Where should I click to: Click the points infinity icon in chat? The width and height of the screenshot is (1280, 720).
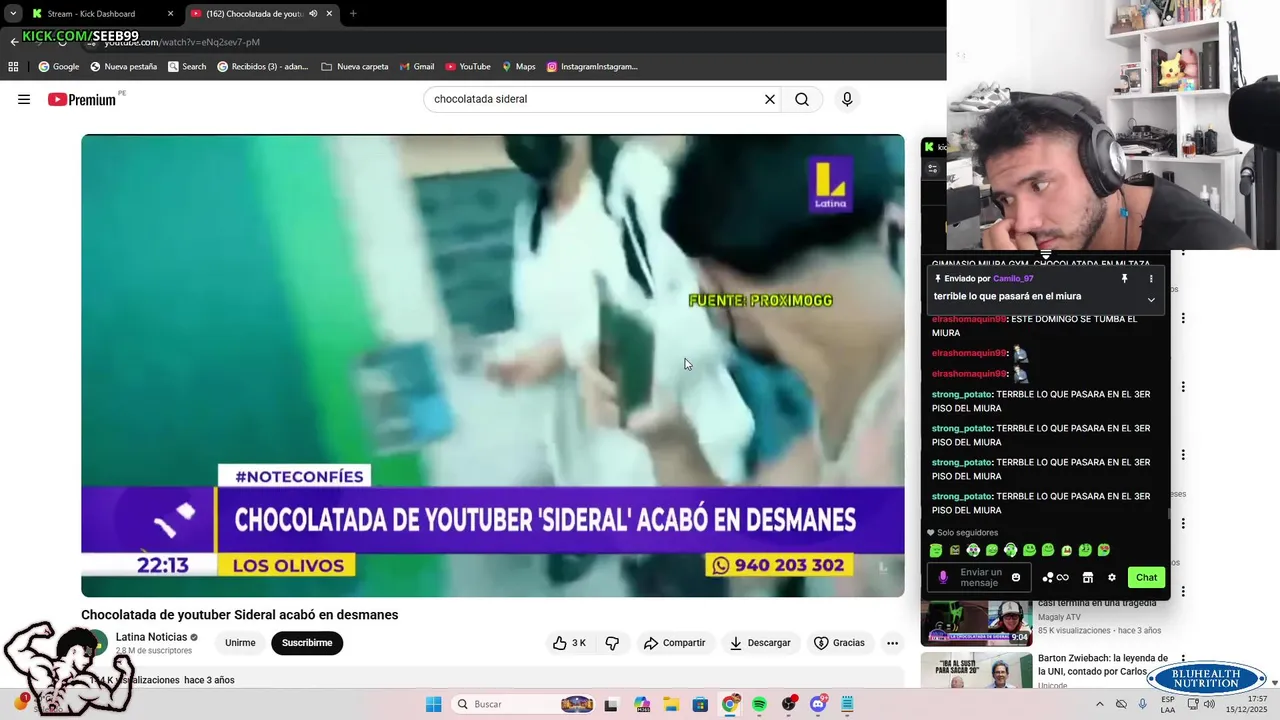1055,578
